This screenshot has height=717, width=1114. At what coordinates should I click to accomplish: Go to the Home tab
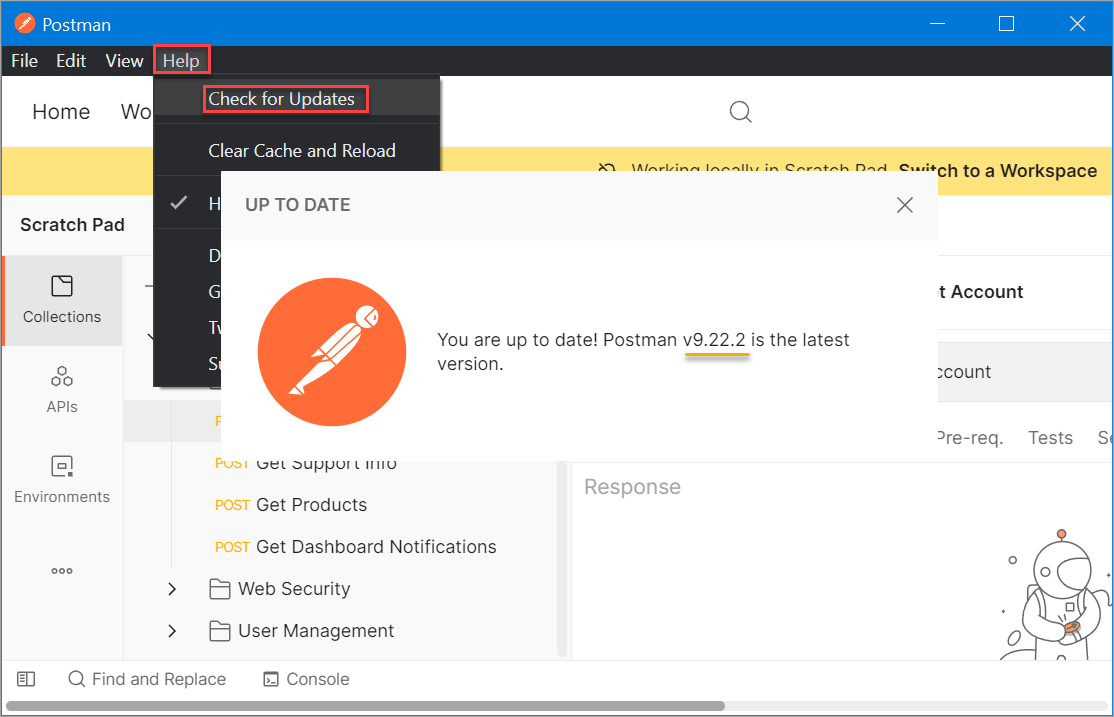[x=61, y=112]
